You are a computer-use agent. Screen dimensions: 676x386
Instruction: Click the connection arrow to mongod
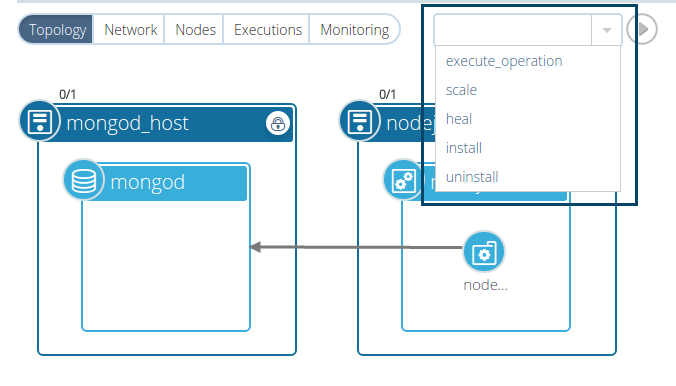tap(356, 247)
